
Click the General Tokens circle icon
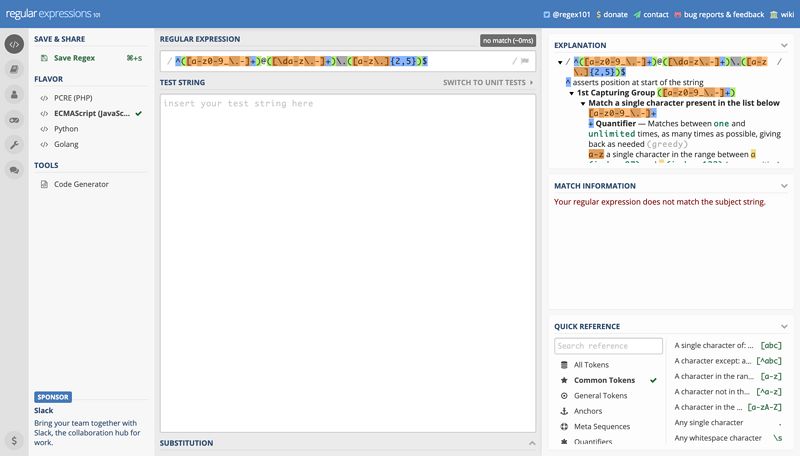[x=564, y=396]
